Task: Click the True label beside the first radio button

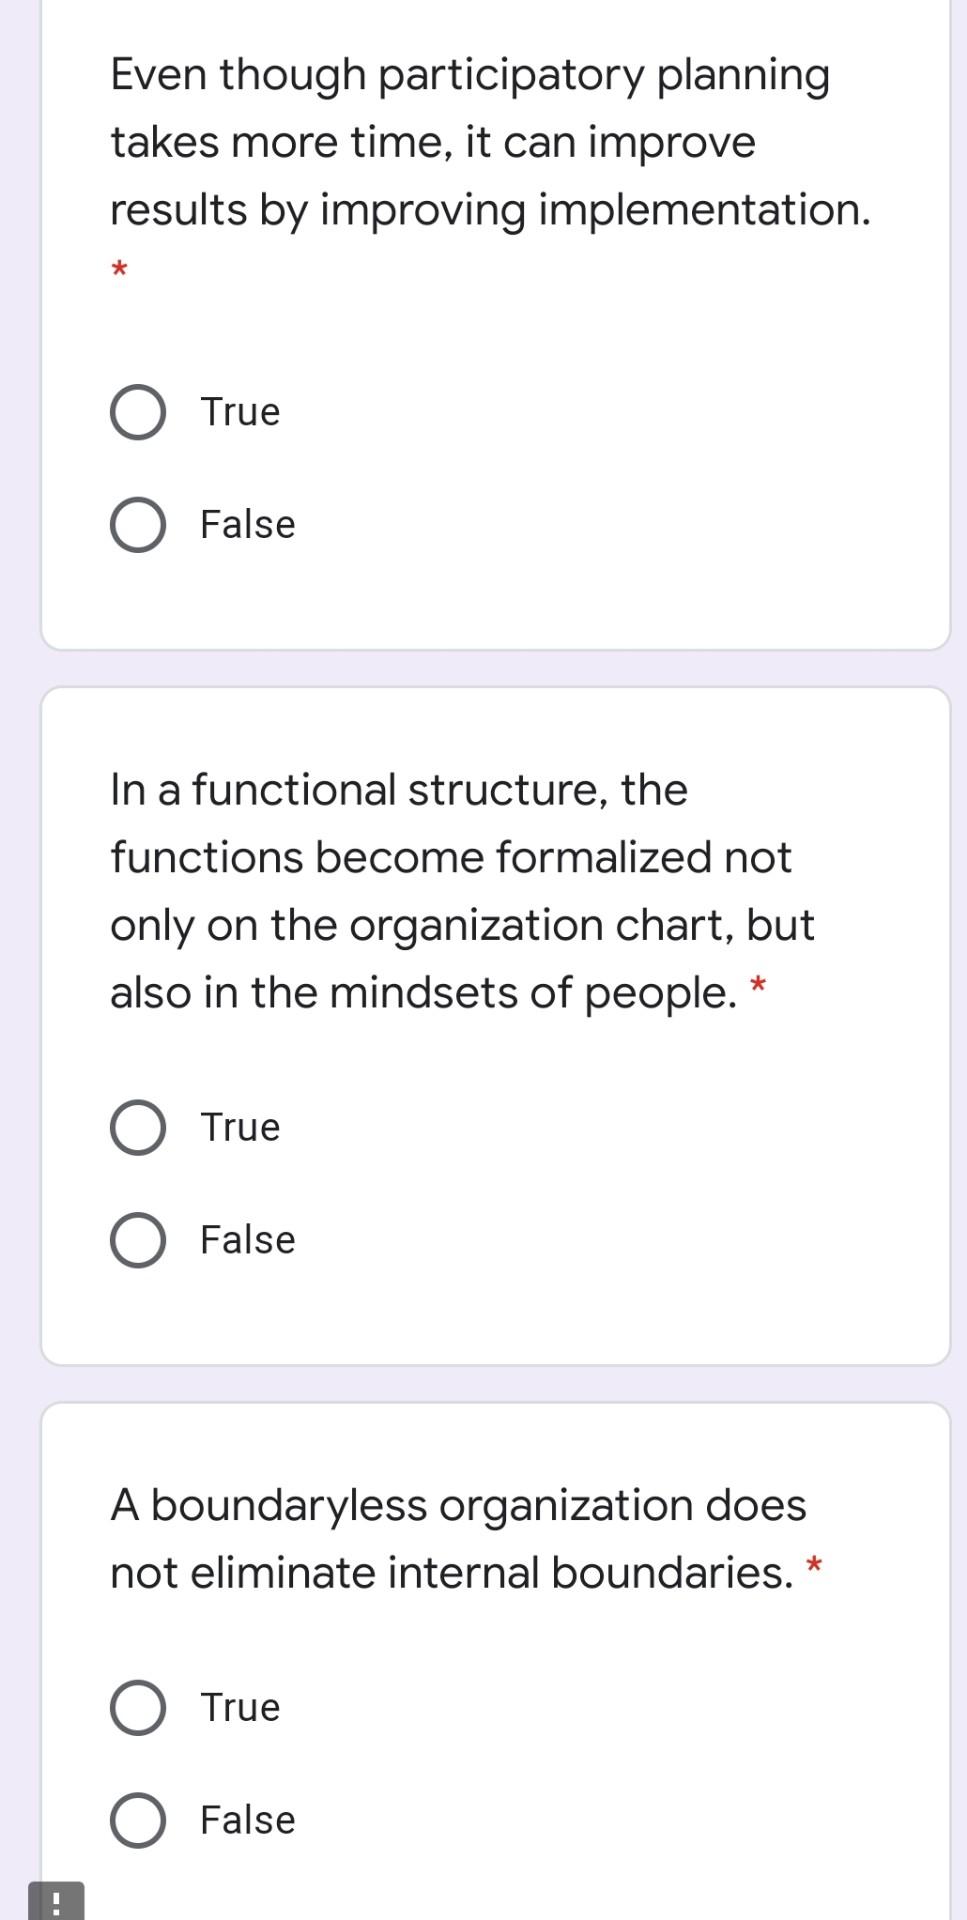Action: [239, 411]
